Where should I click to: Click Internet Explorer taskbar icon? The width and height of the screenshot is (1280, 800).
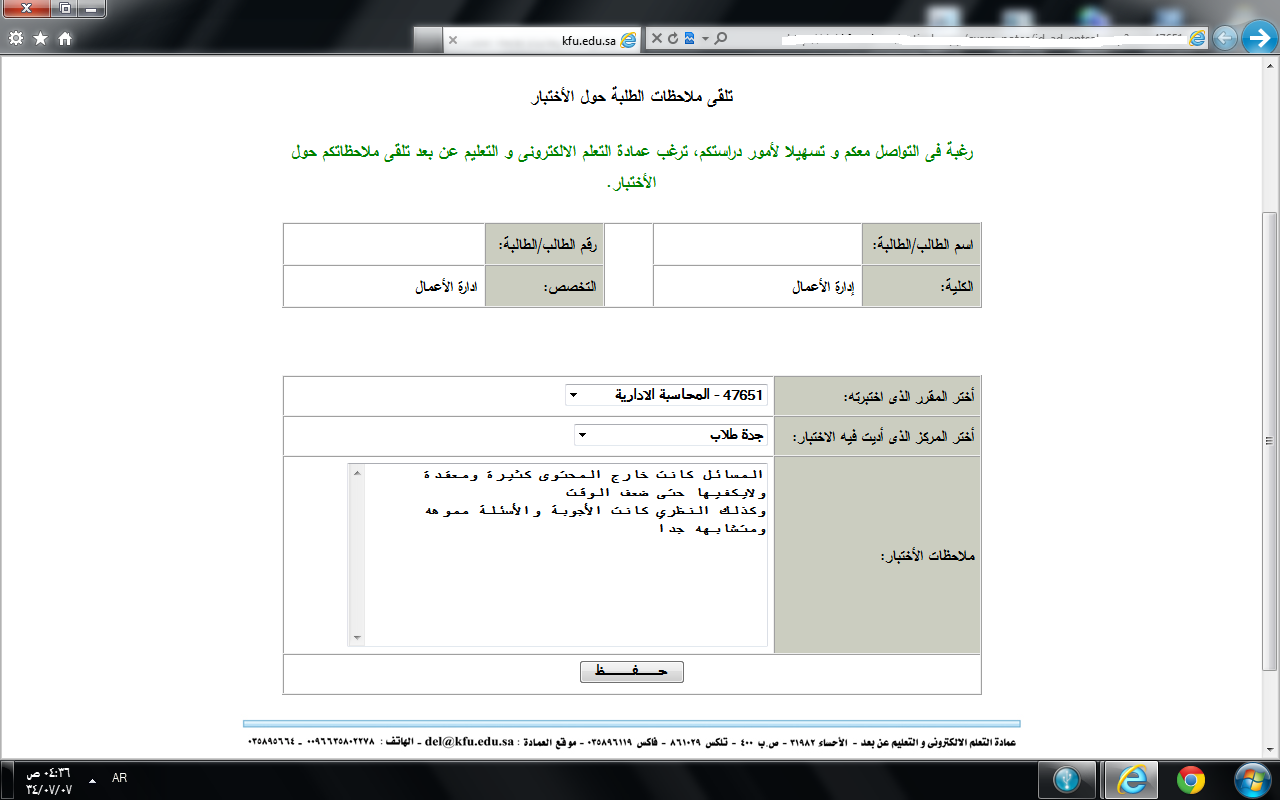click(1129, 780)
